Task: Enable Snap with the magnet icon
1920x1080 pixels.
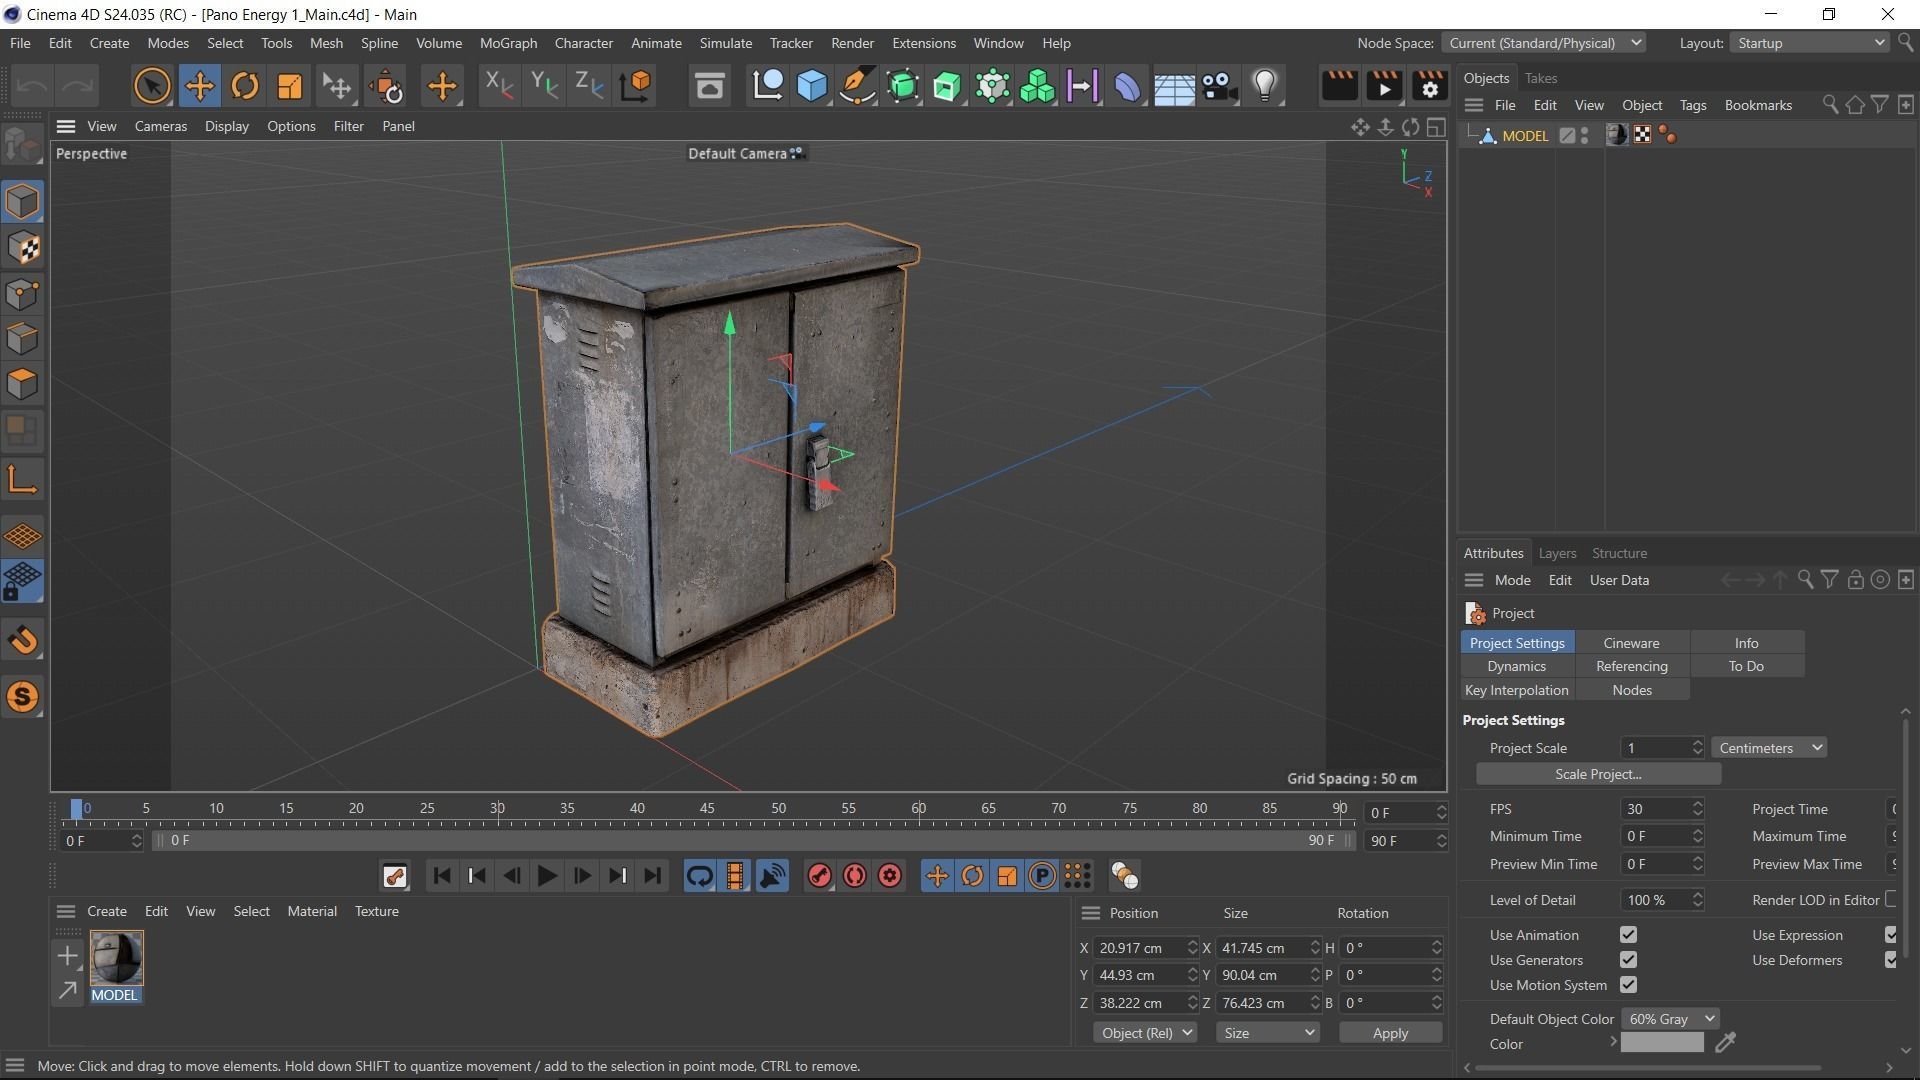Action: [23, 640]
